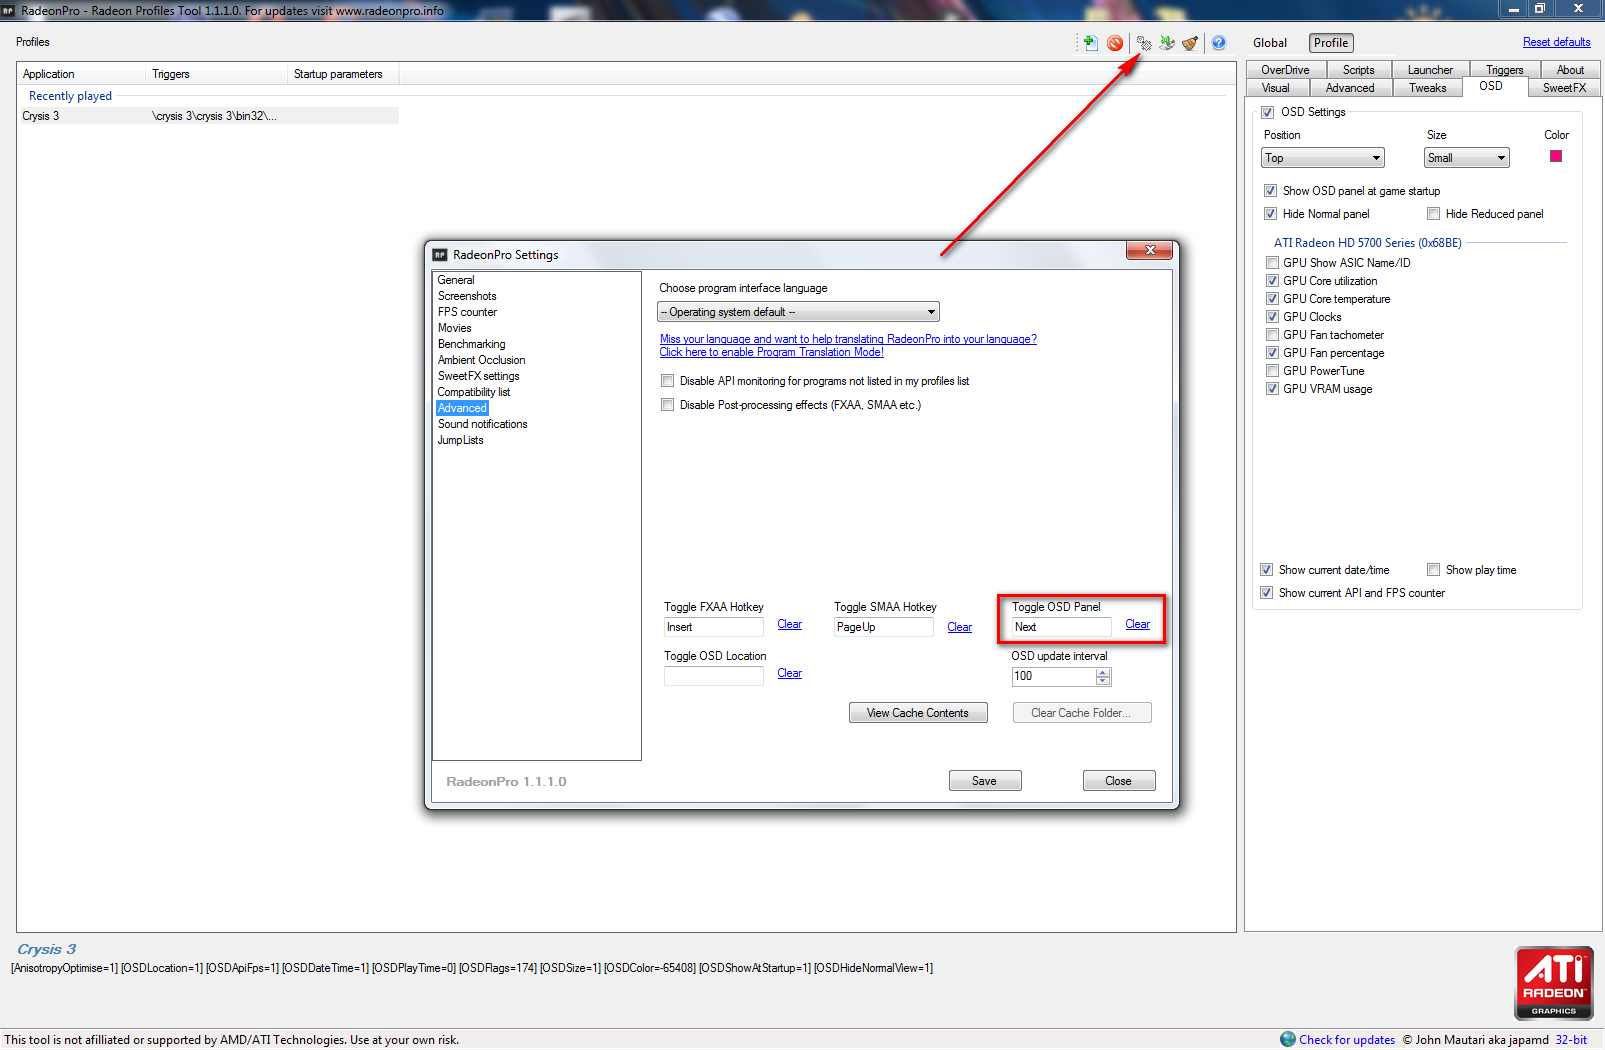Viewport: 1605px width, 1050px height.
Task: Open the program interface language dropdown
Action: [x=798, y=312]
